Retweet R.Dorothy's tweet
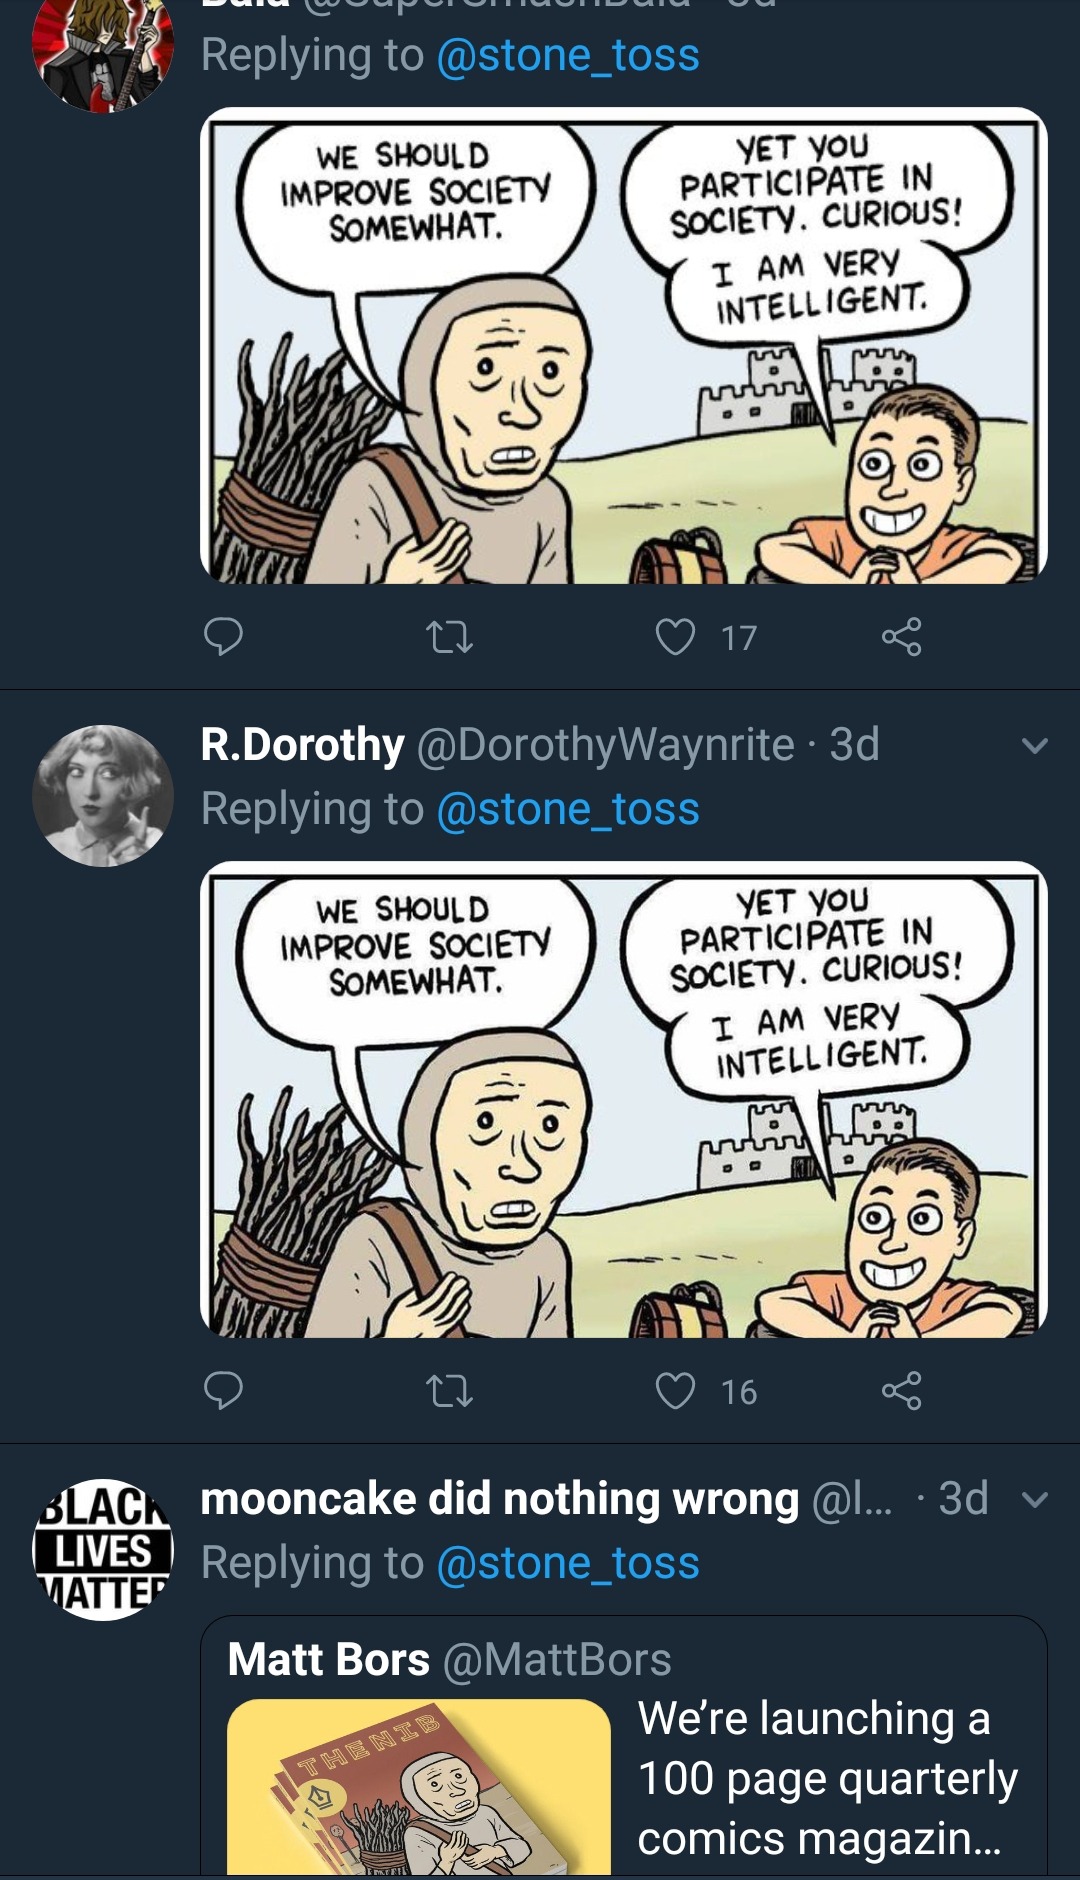 449,1391
